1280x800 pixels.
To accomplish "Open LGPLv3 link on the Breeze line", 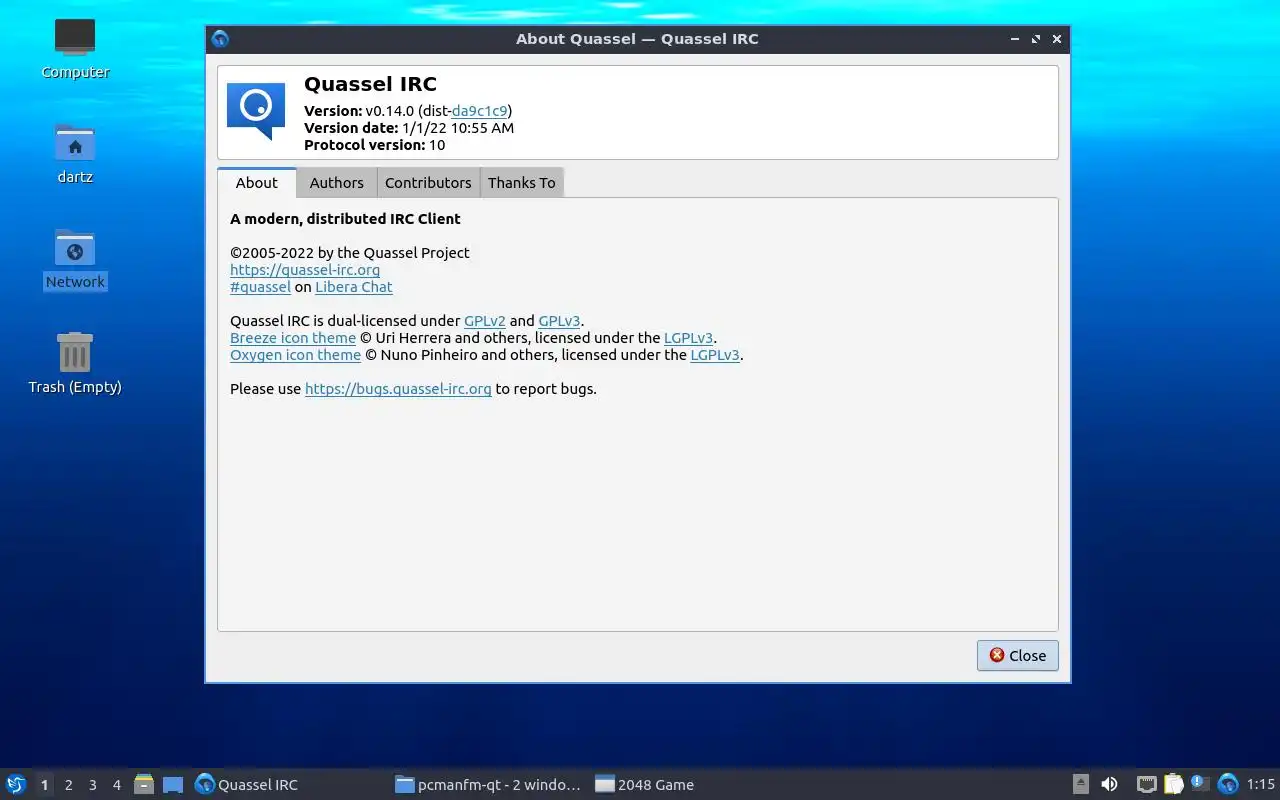I will tap(689, 338).
